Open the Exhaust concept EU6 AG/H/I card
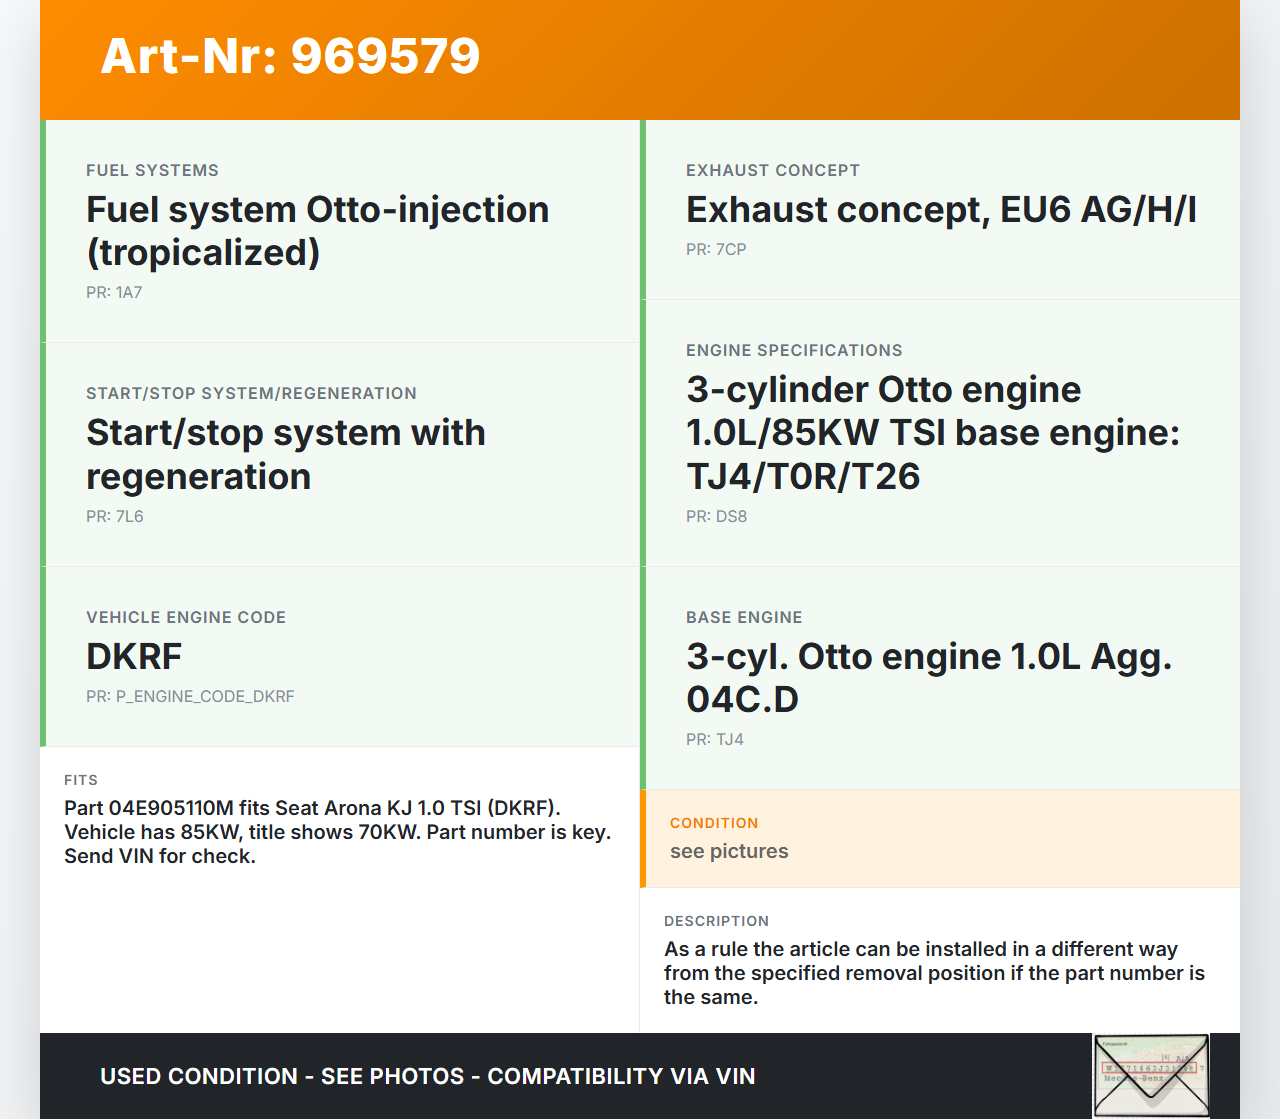1280x1120 pixels. 940,210
